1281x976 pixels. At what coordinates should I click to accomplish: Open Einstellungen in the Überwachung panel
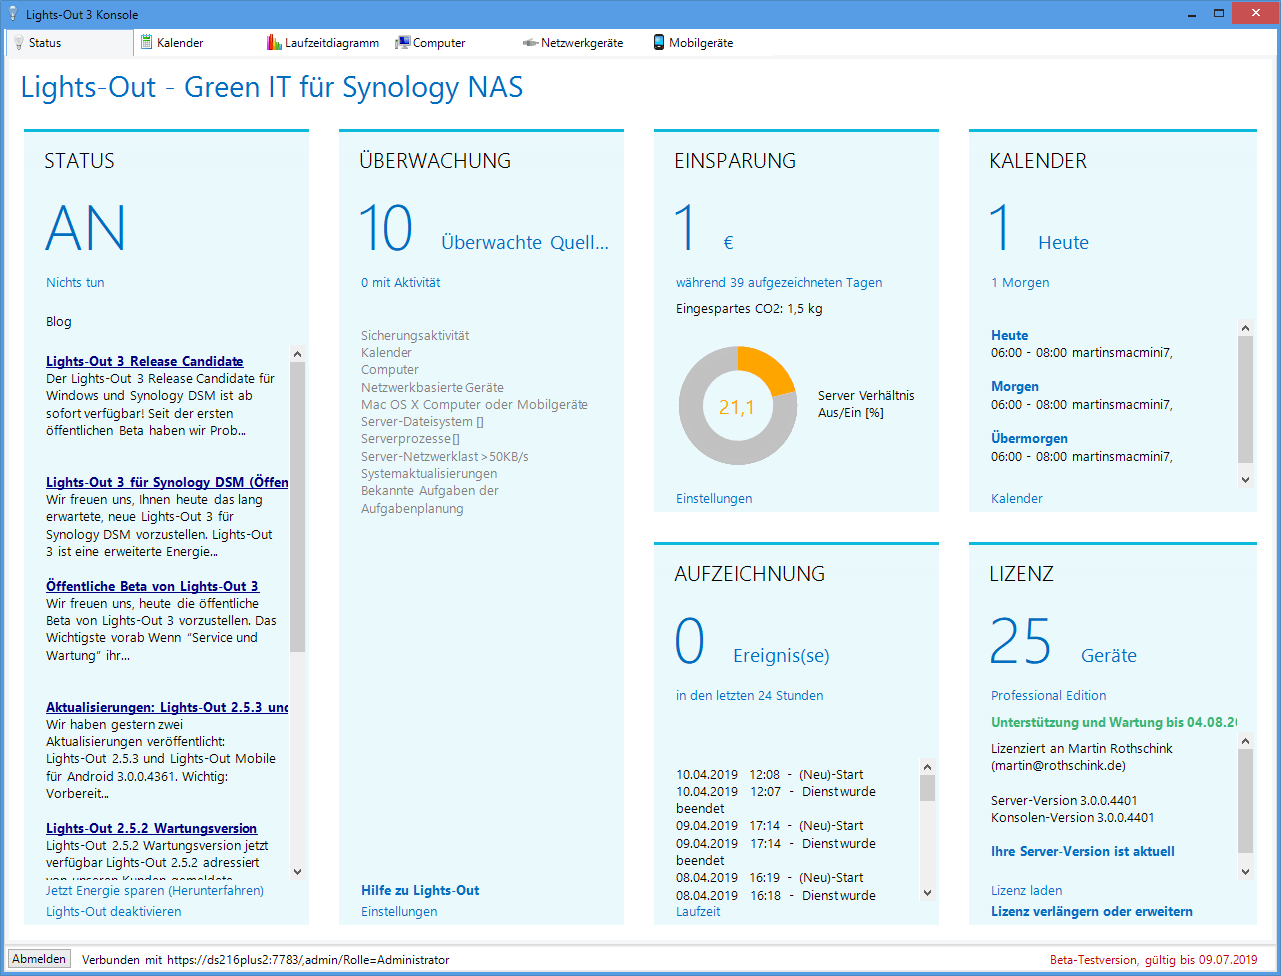[399, 912]
